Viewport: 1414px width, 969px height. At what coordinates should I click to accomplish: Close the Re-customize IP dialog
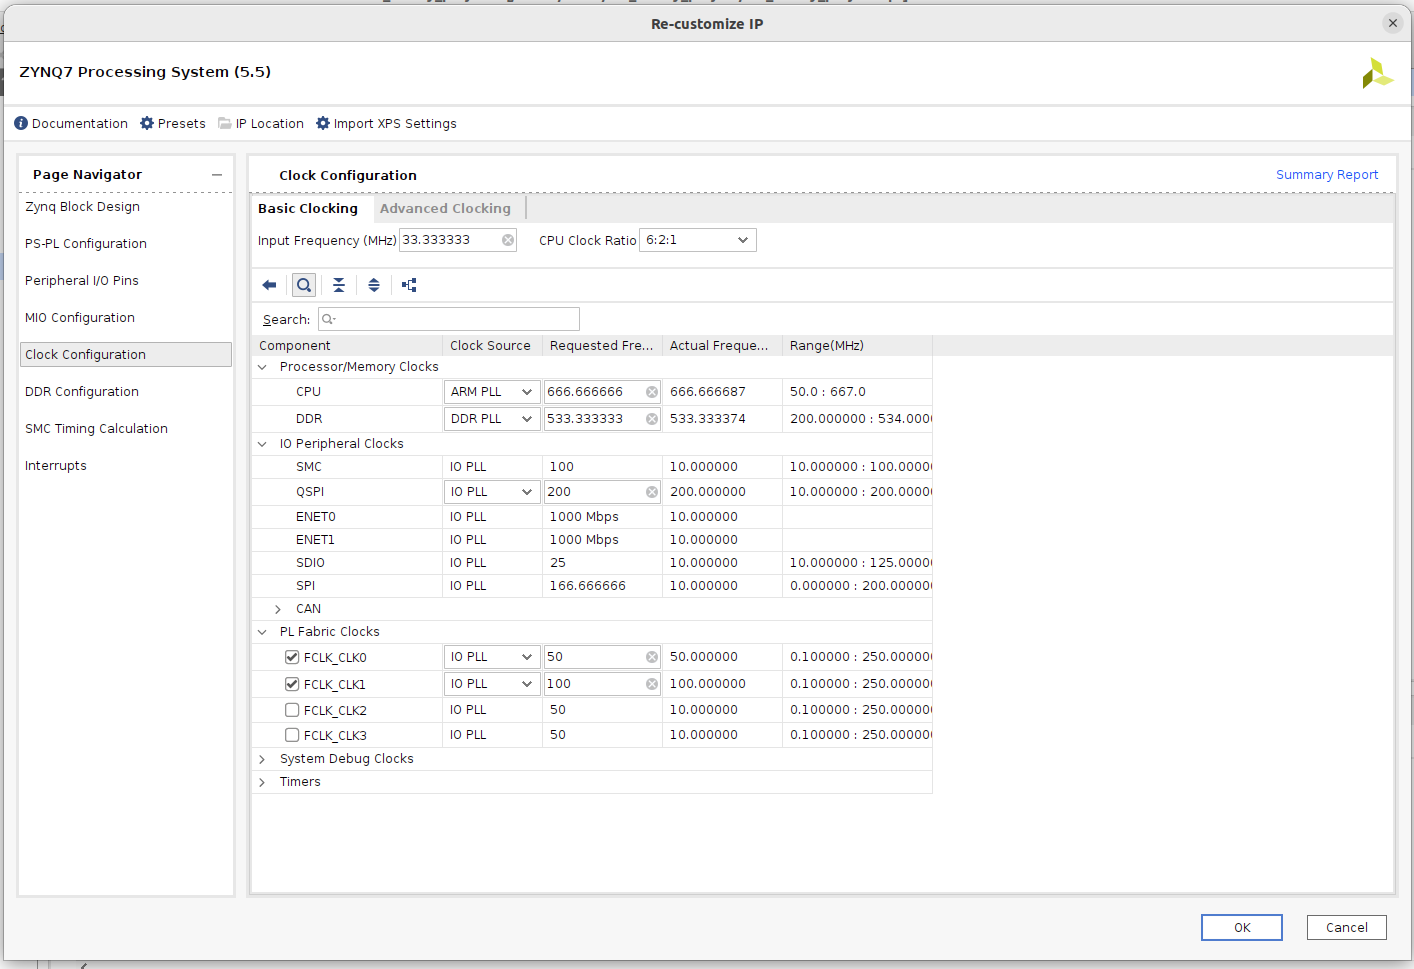pos(1393,23)
